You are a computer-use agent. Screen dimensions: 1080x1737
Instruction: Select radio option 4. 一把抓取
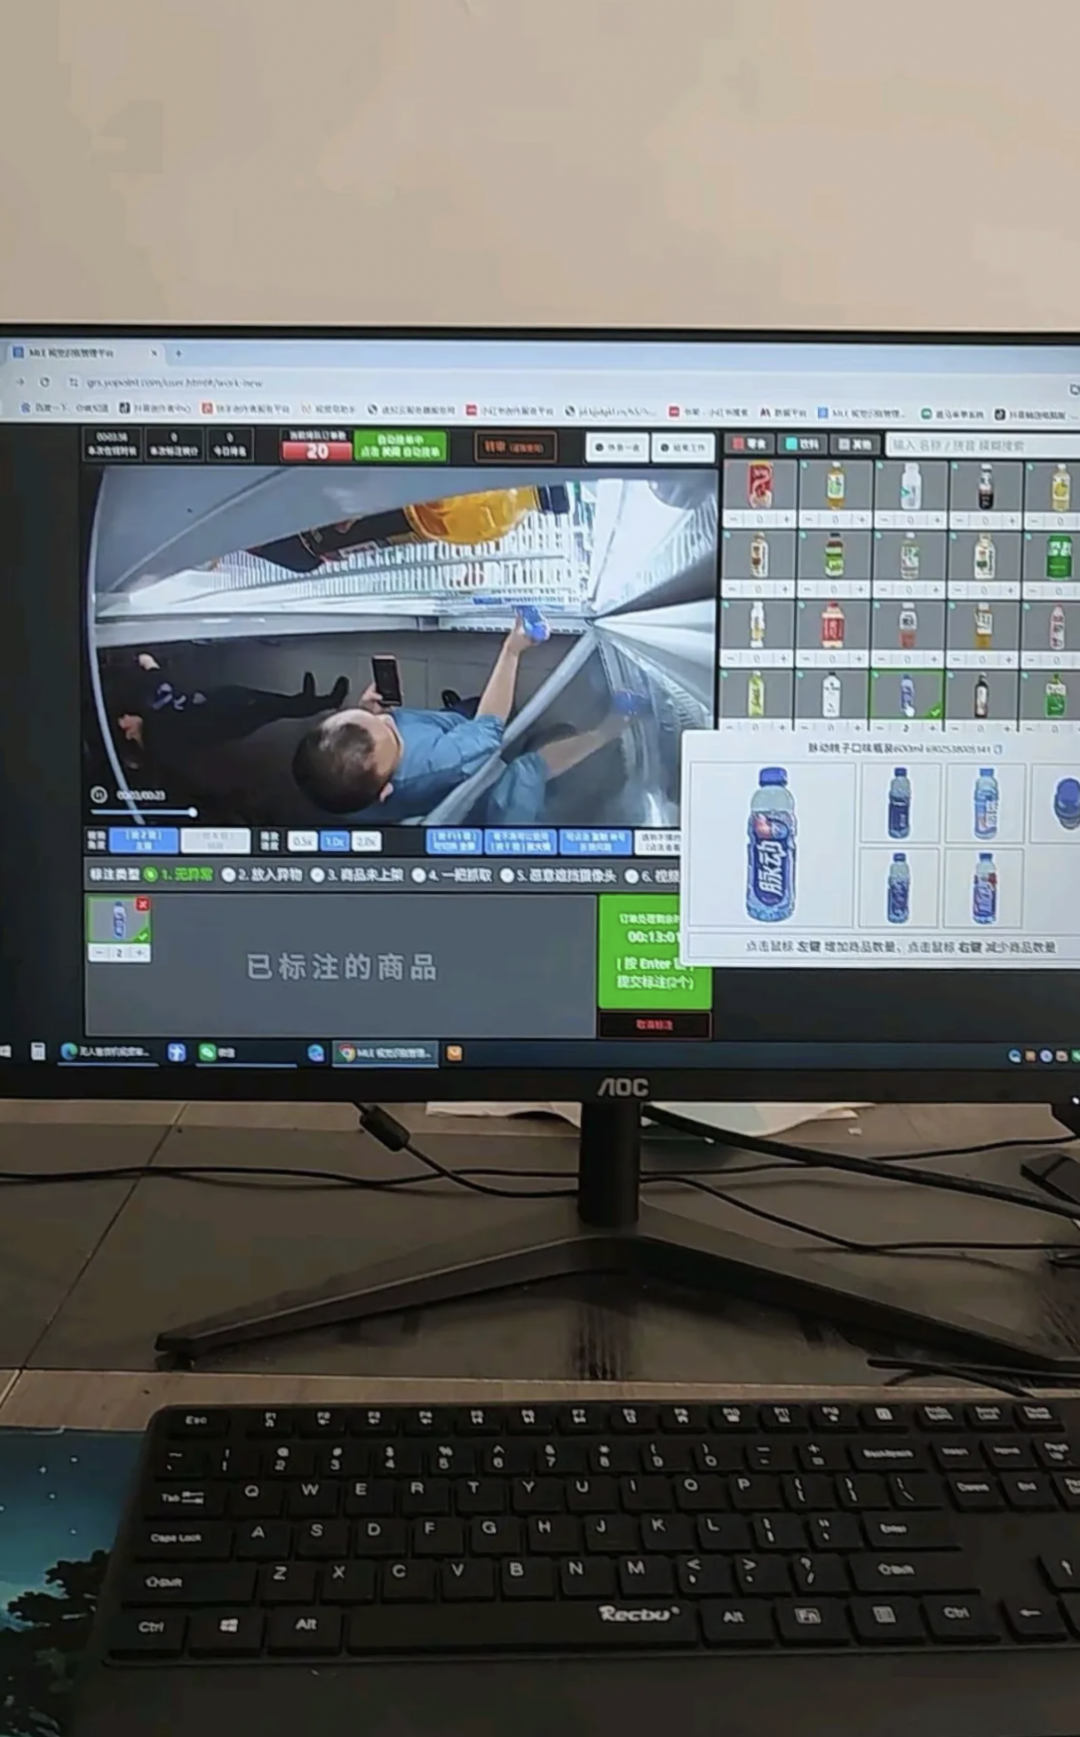click(419, 875)
